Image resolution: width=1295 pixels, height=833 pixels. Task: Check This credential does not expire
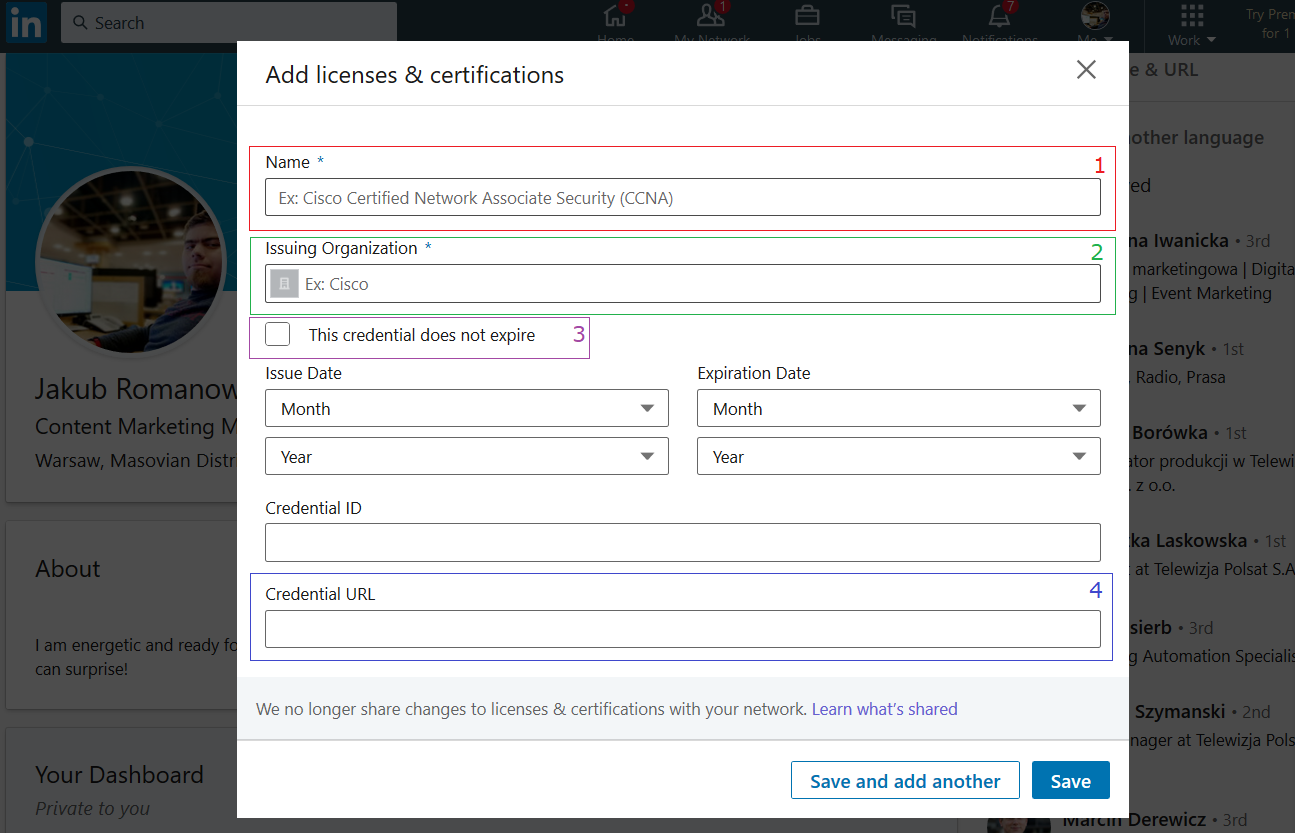(x=278, y=335)
